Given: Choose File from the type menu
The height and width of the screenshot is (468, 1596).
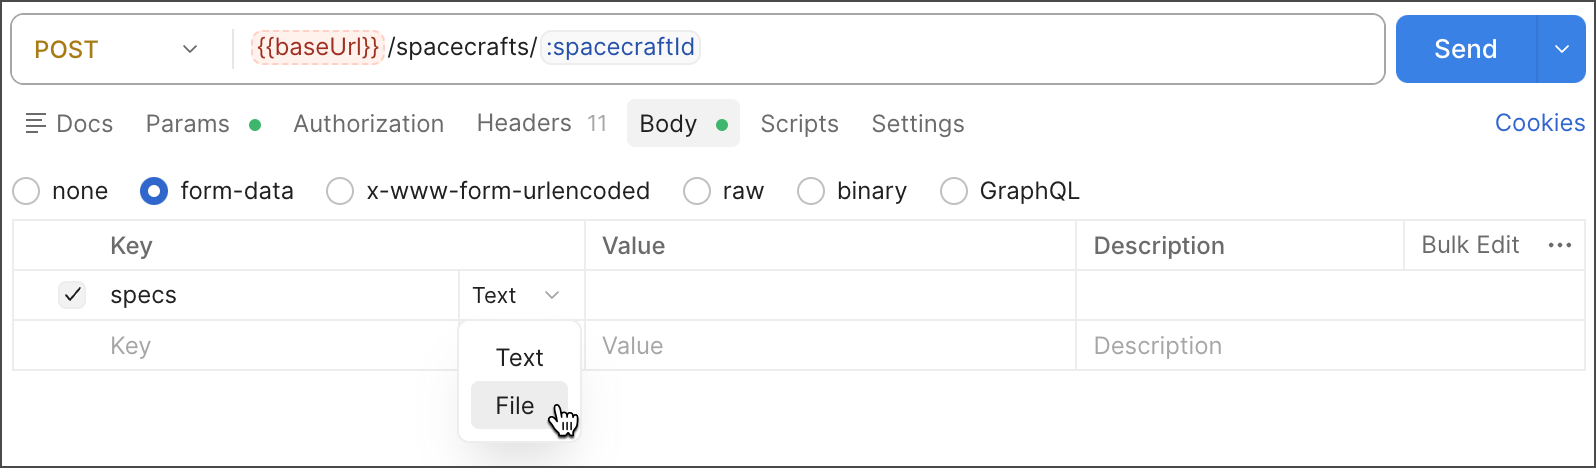Looking at the screenshot, I should pos(516,405).
